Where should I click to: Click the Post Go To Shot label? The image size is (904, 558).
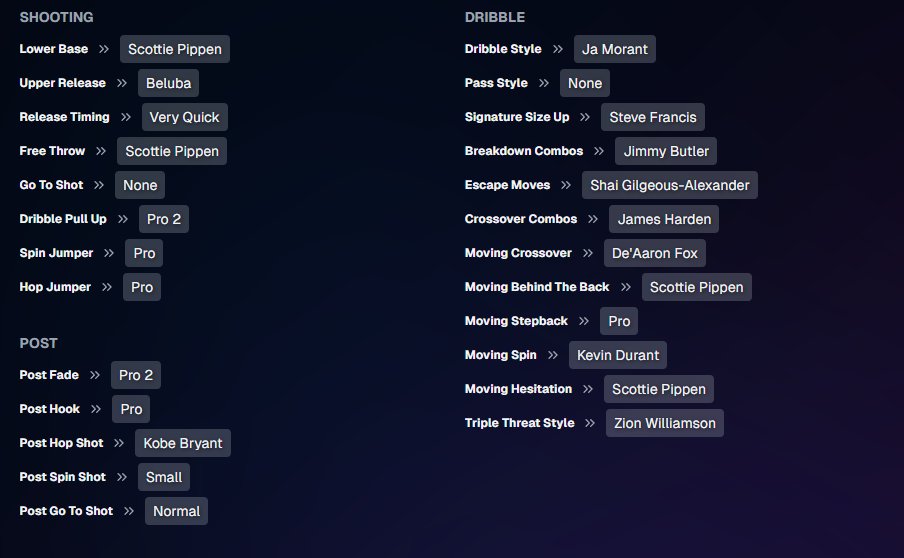click(x=66, y=511)
